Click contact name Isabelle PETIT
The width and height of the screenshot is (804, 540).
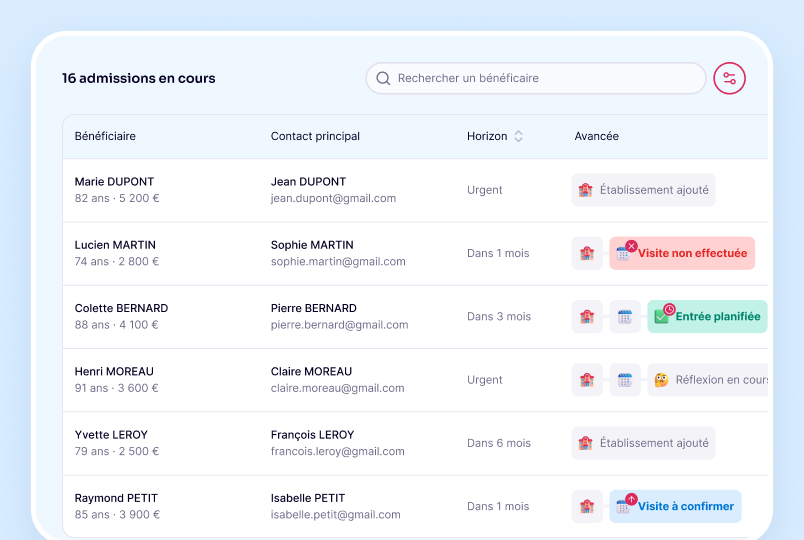click(308, 498)
